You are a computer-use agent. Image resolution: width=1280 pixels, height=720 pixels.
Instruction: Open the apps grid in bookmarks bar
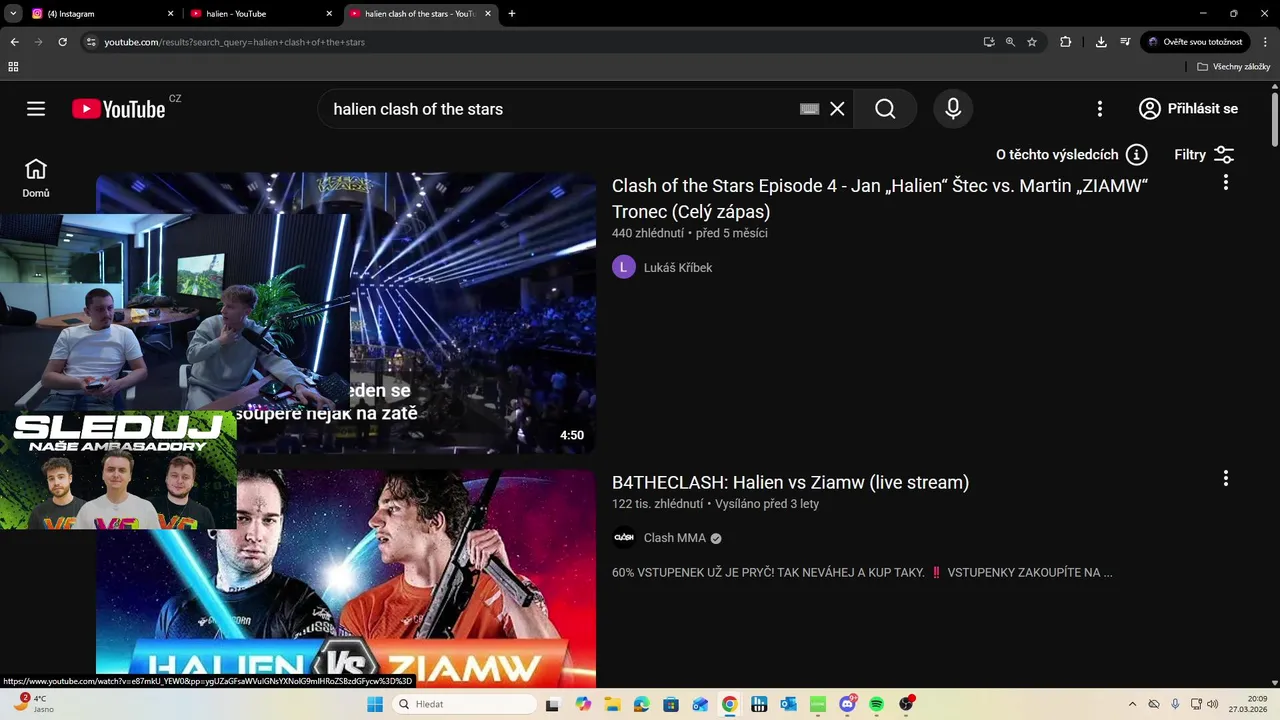[x=13, y=67]
